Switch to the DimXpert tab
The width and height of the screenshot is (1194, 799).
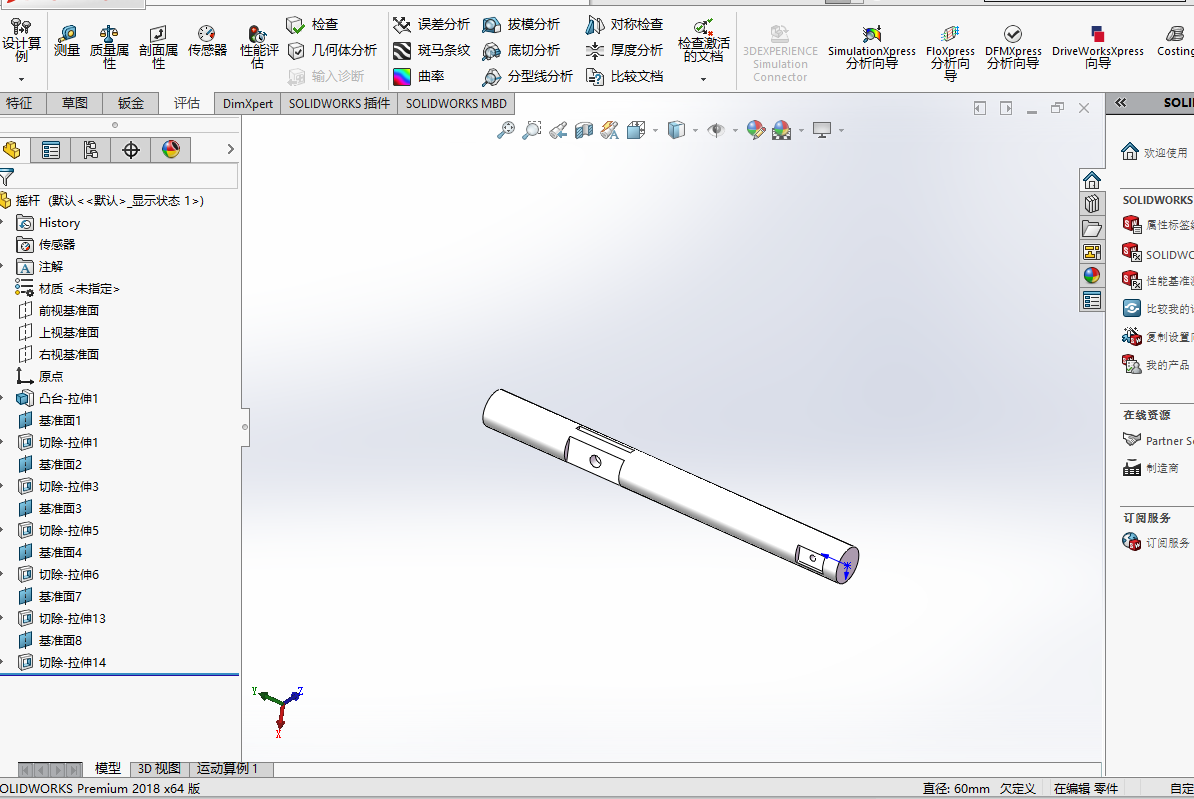pos(247,103)
